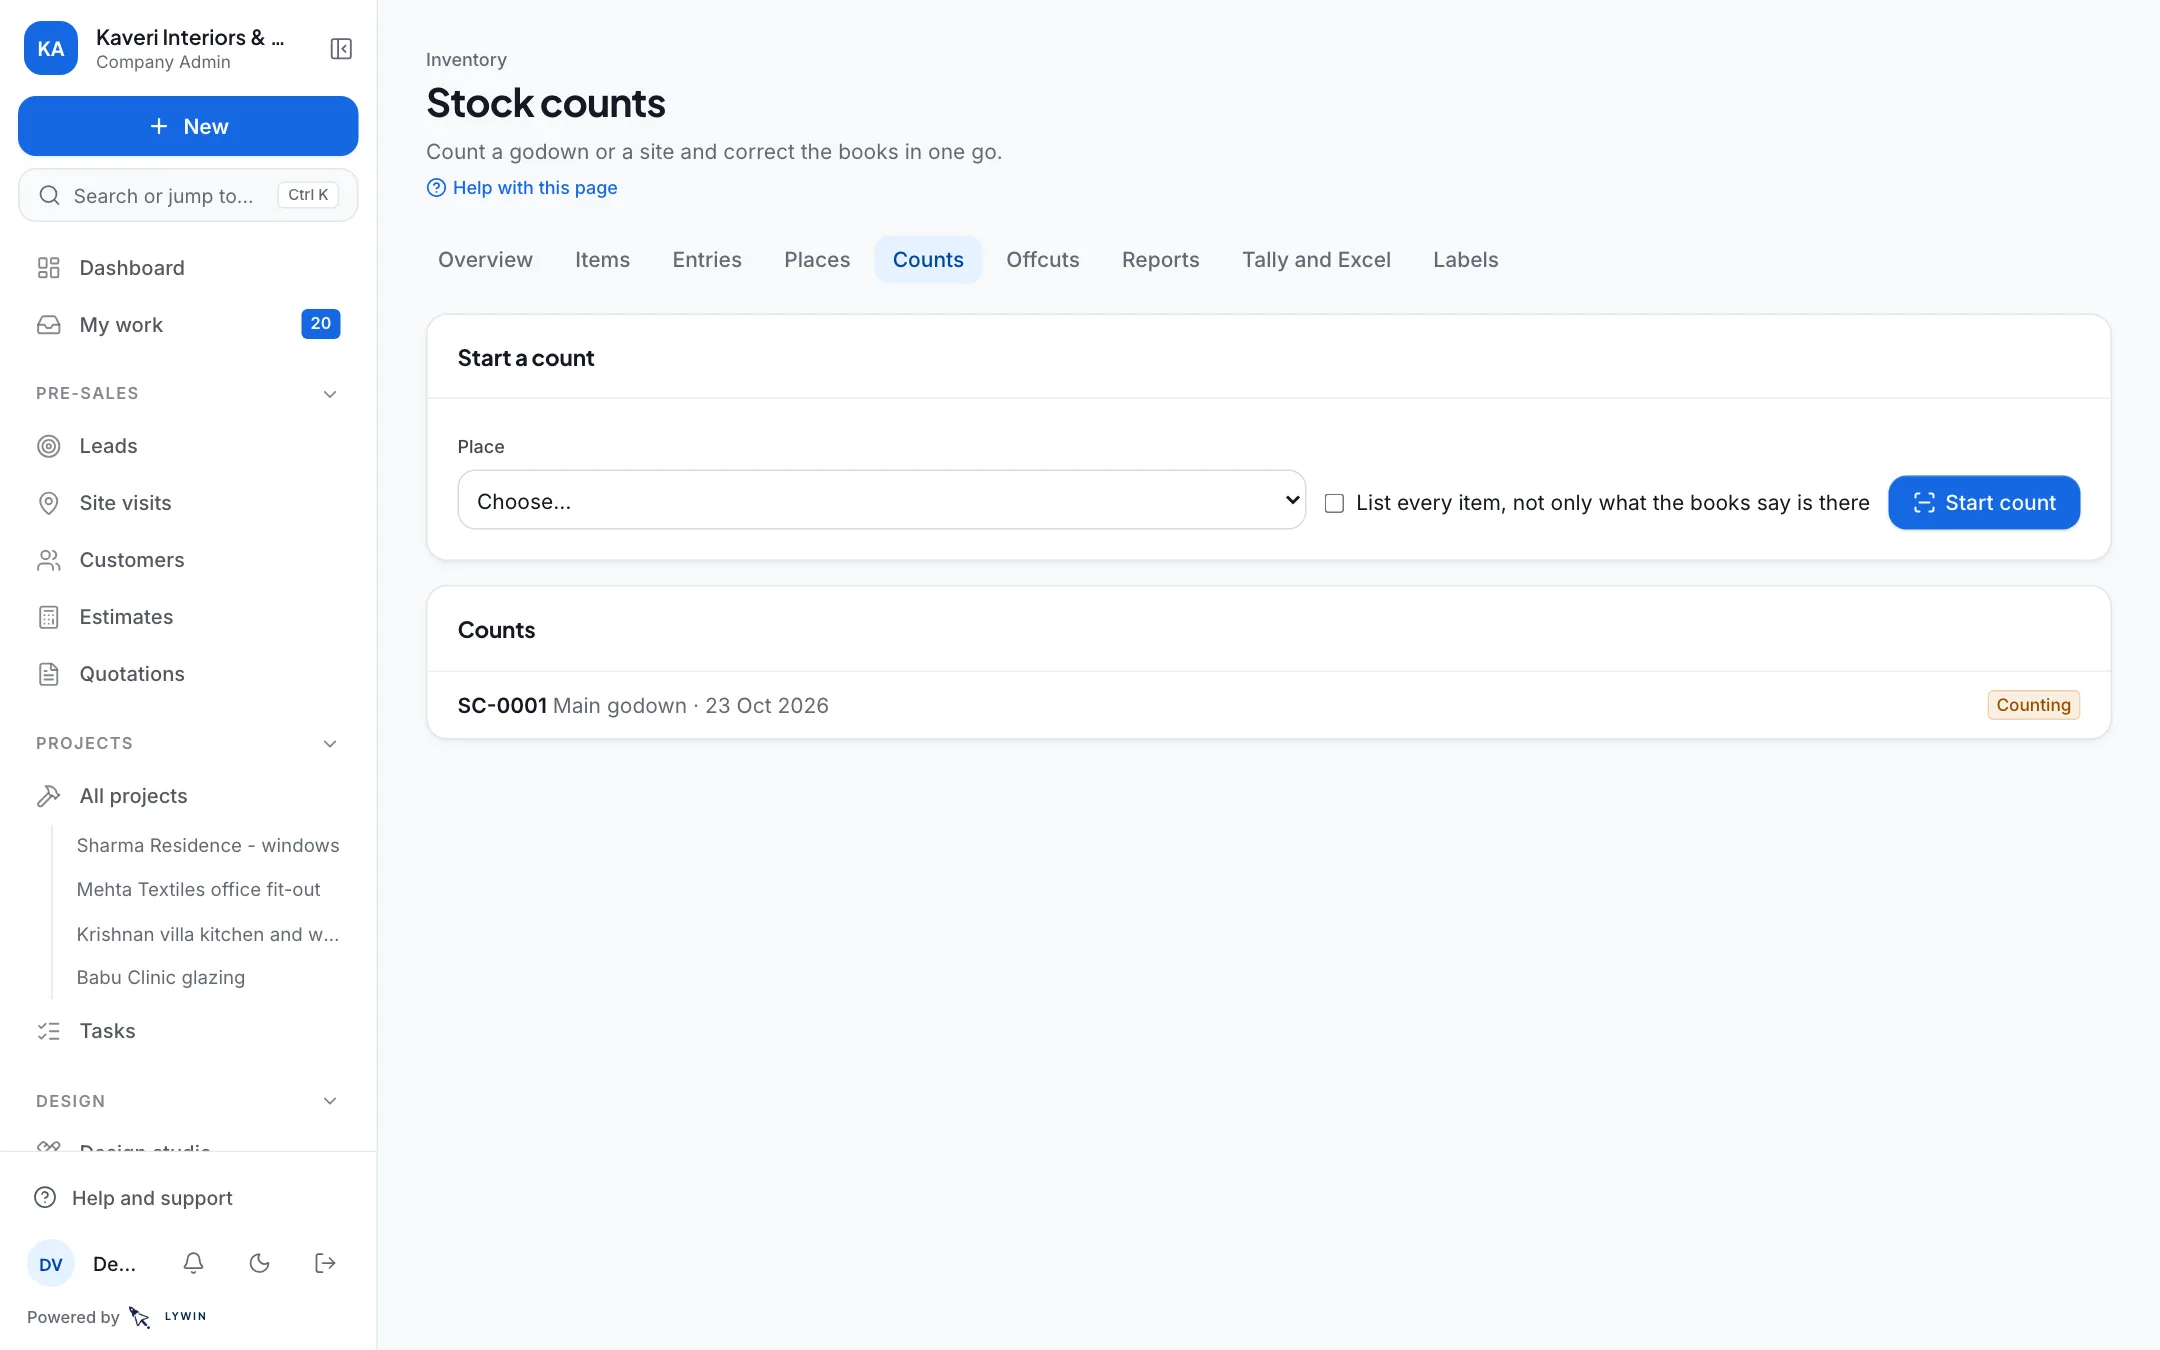Open Sharma Residence - windows project

click(x=208, y=846)
